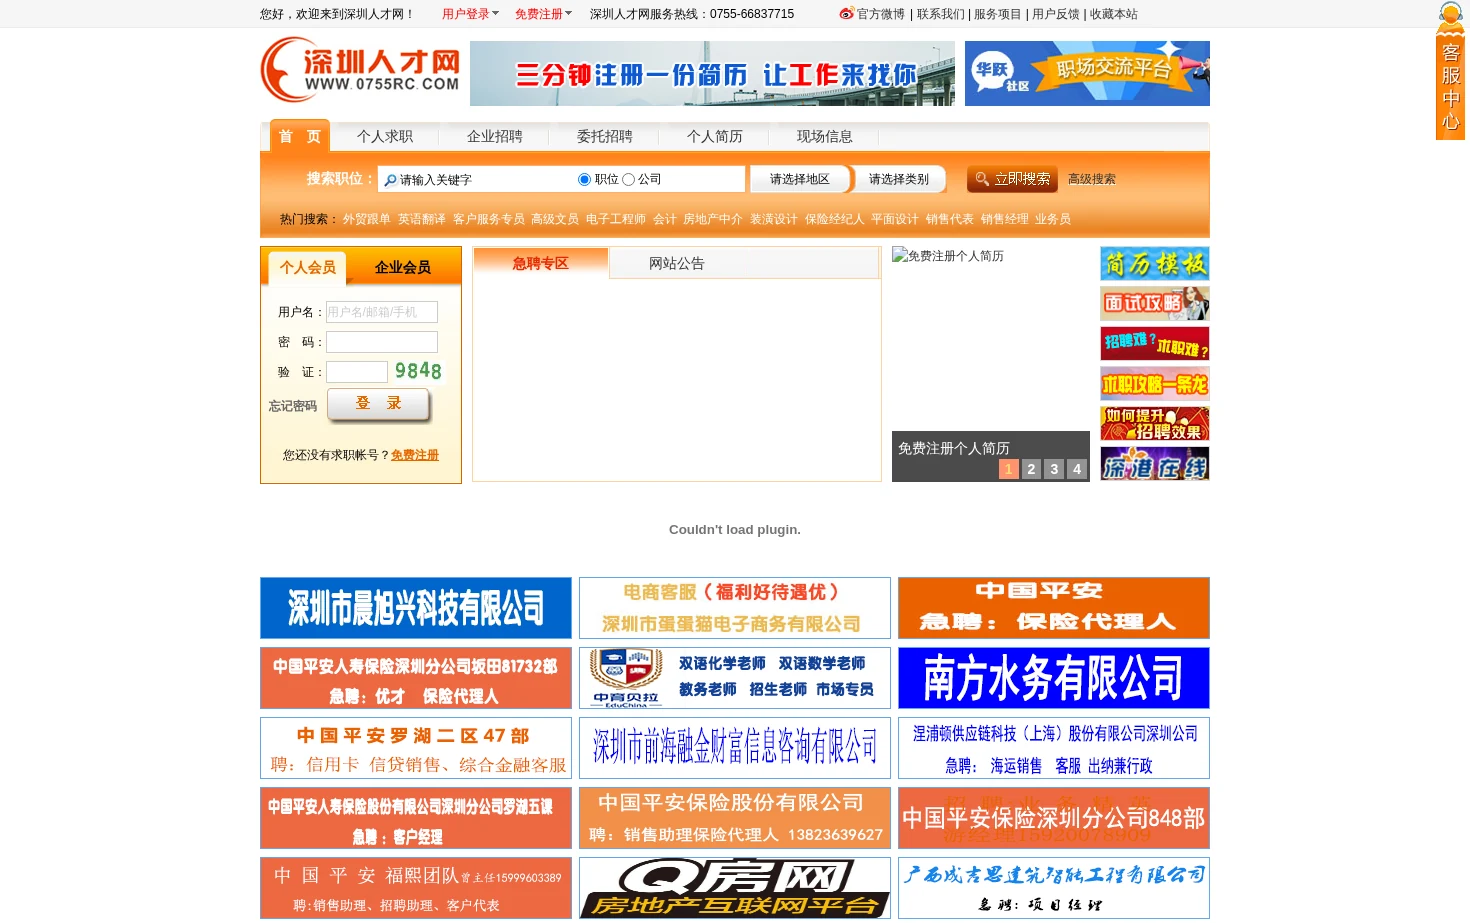Click the 深圳人才网 site logo
Screen dimensions: 1470x923
(360, 70)
